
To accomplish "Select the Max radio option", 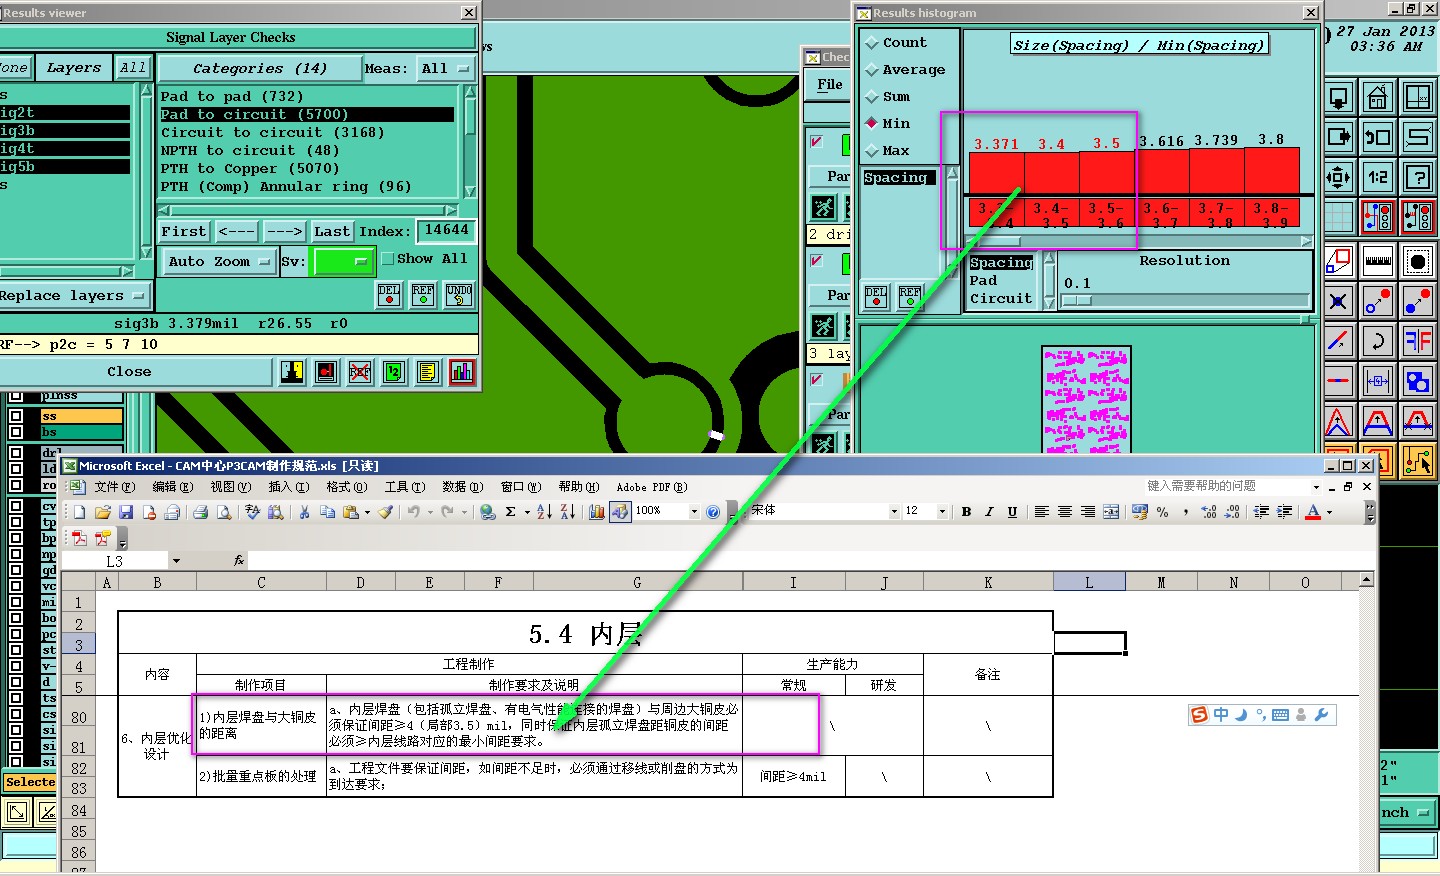I will coord(871,151).
